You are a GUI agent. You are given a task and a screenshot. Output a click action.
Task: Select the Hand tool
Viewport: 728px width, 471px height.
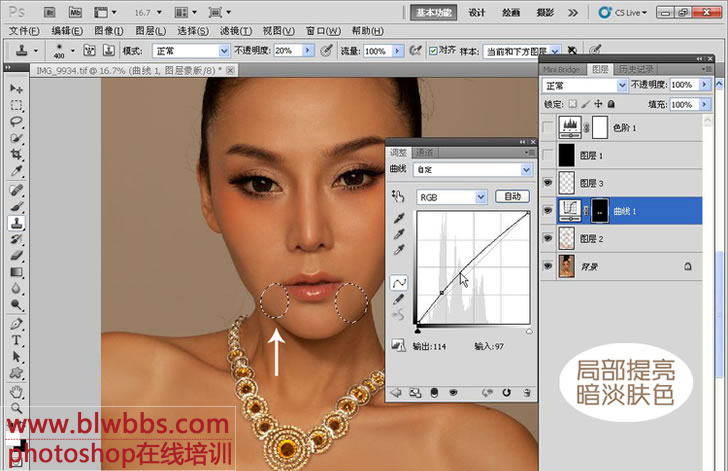pos(16,392)
